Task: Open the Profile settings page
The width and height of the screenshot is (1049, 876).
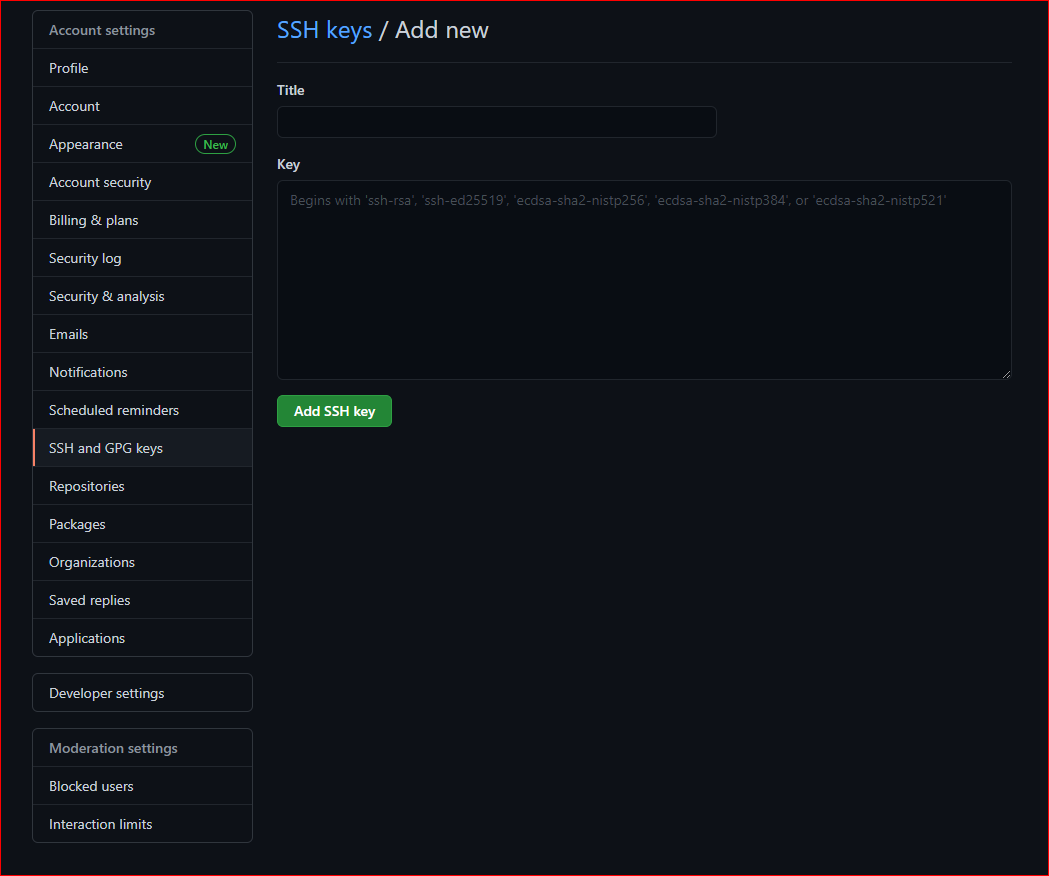Action: [69, 68]
